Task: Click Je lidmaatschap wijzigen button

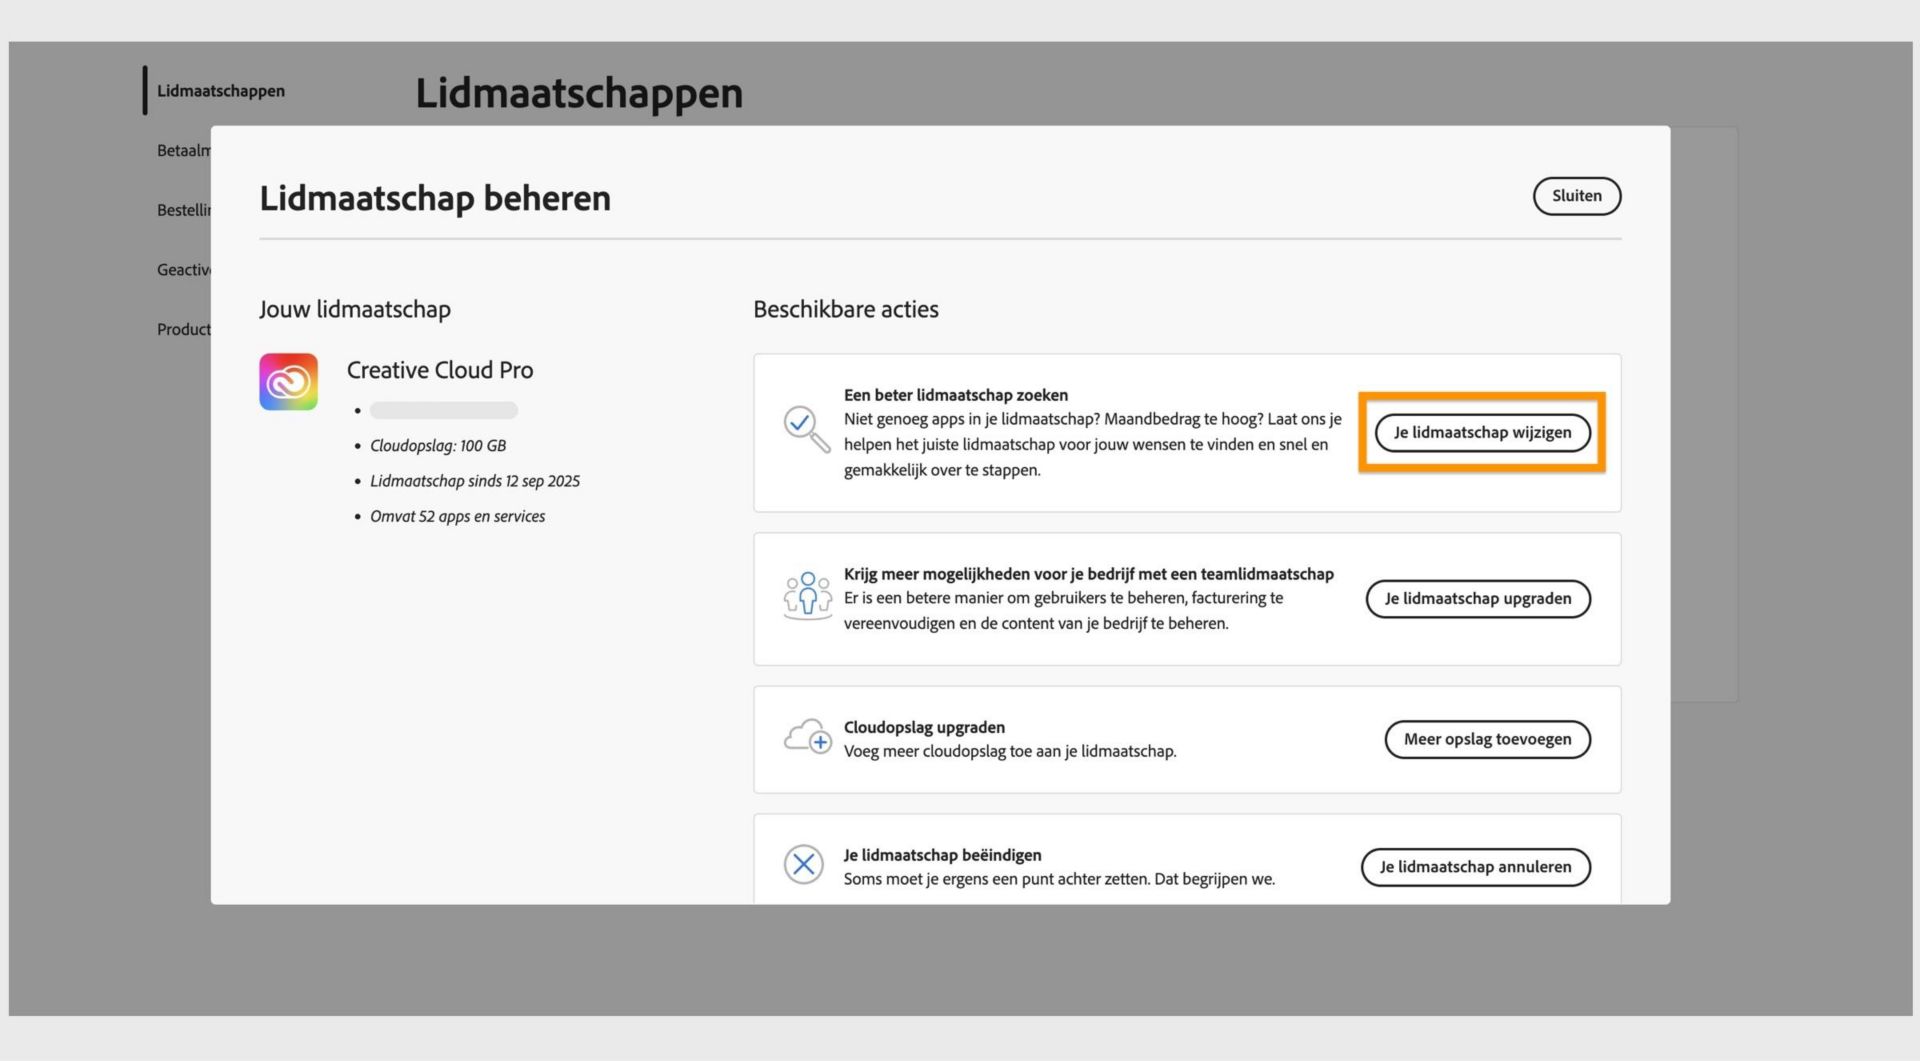Action: 1482,433
